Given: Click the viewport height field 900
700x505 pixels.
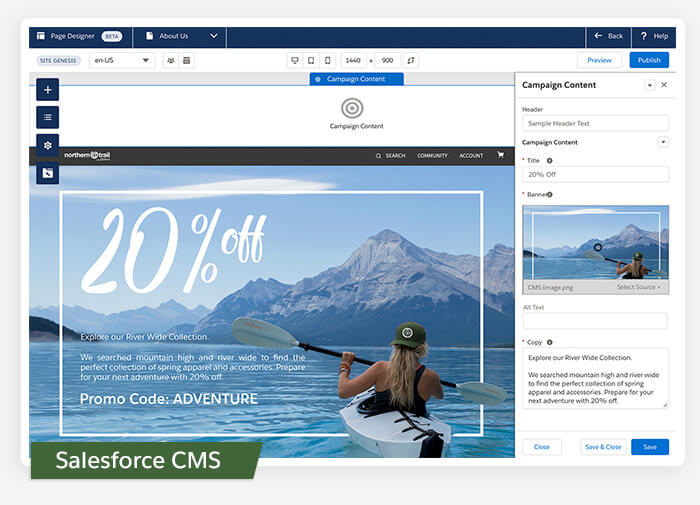Looking at the screenshot, I should 388,60.
